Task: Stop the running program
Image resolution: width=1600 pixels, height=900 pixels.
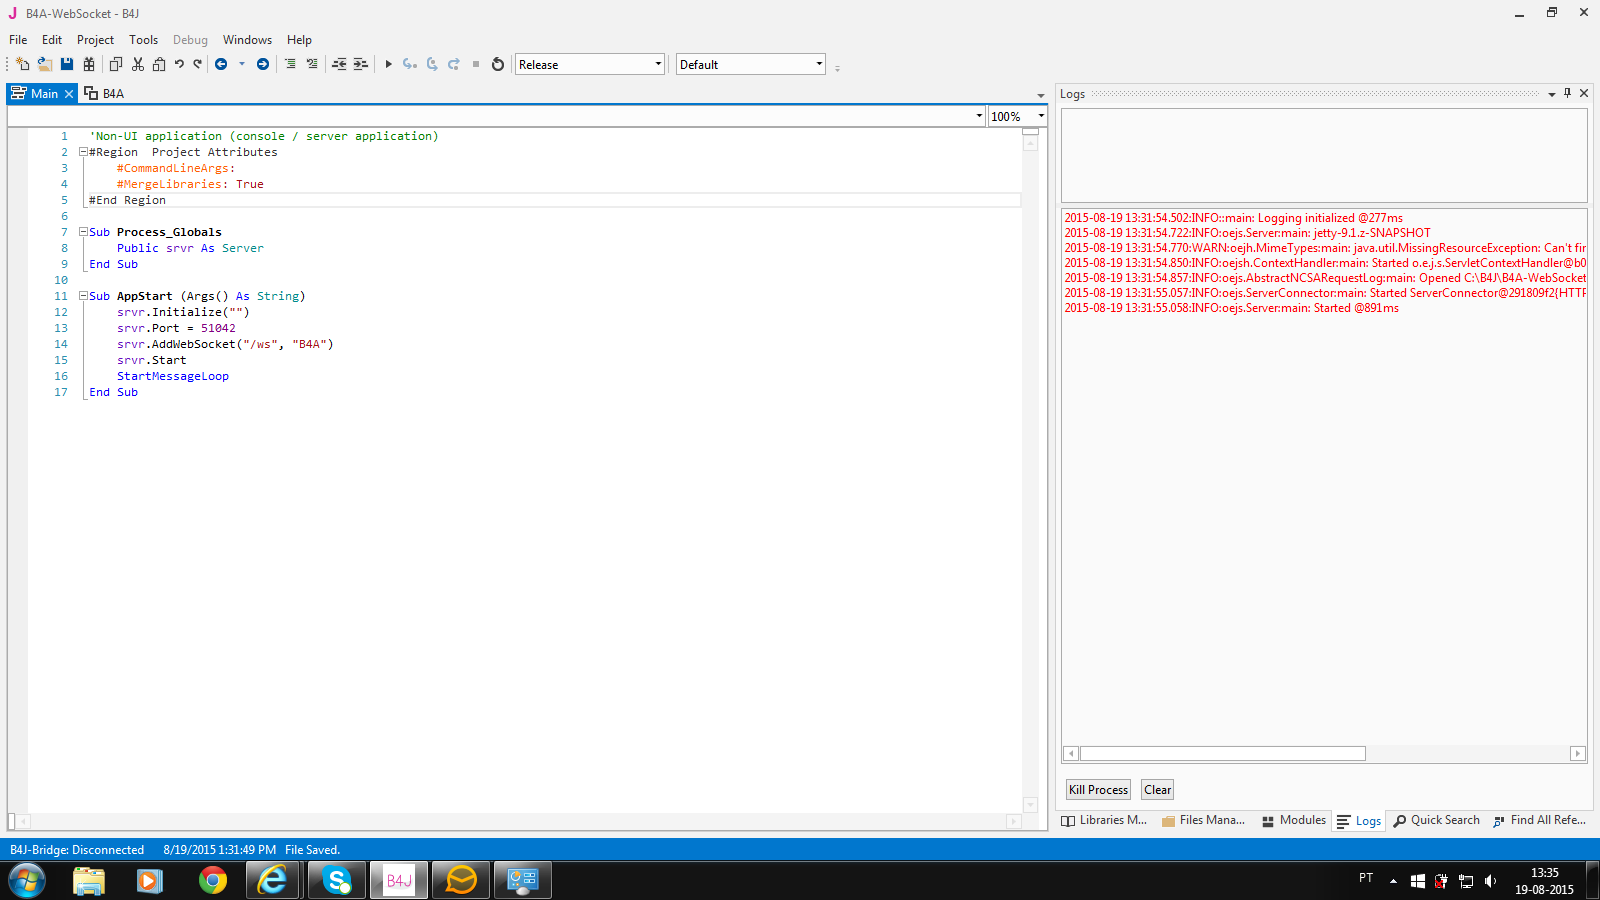Action: 476,64
